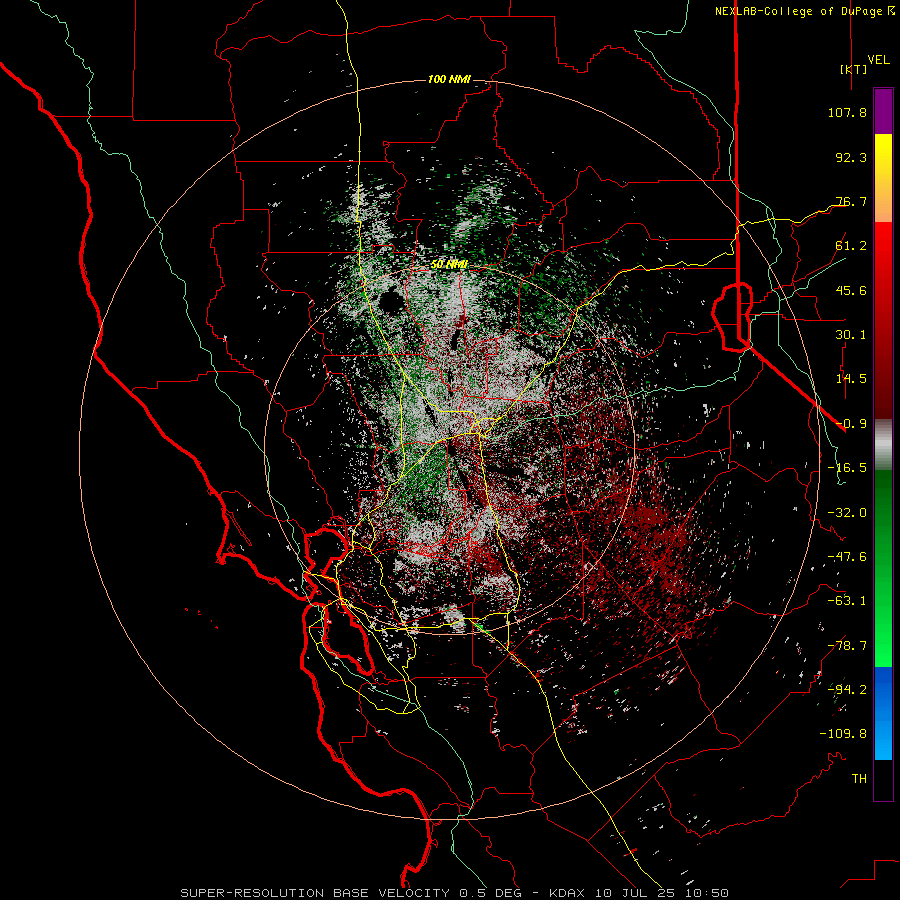
Task: Select the 92.3 velocity label
Action: [x=851, y=157]
